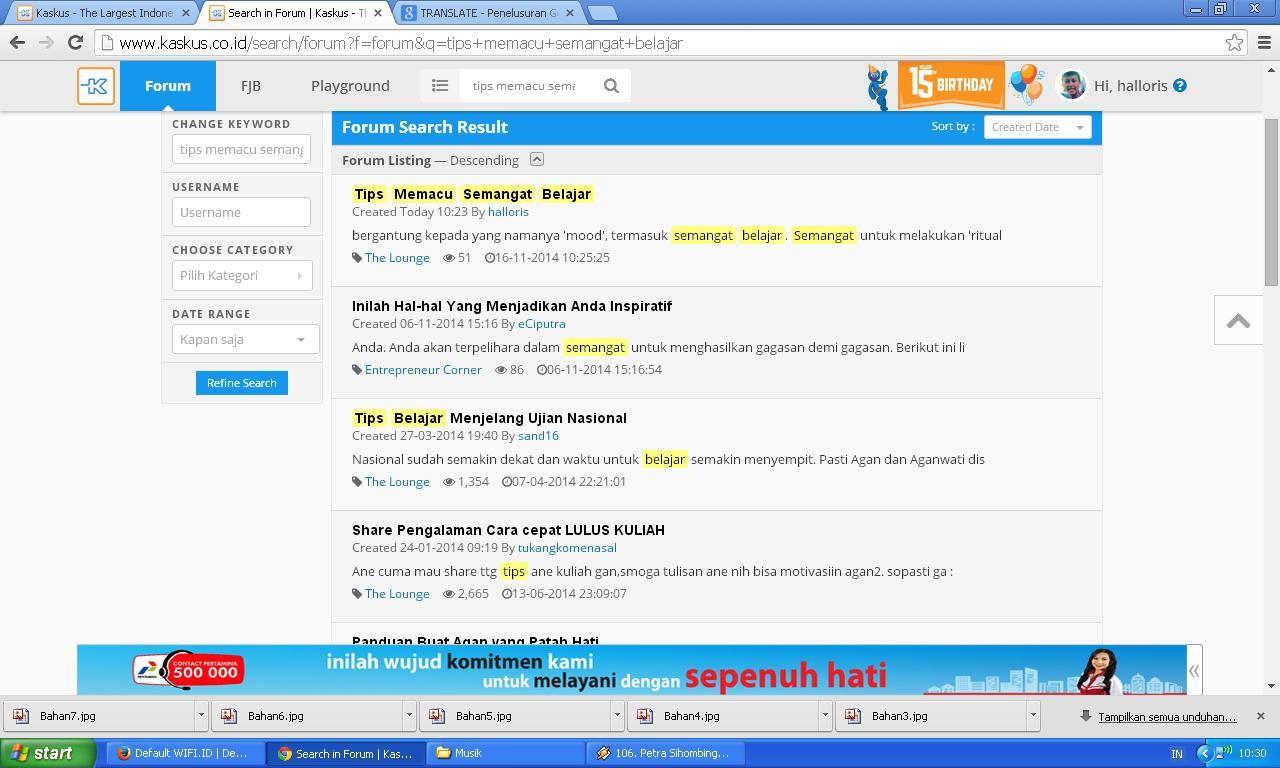Open the Musik folder in the taskbar
This screenshot has width=1280, height=768.
(x=506, y=754)
